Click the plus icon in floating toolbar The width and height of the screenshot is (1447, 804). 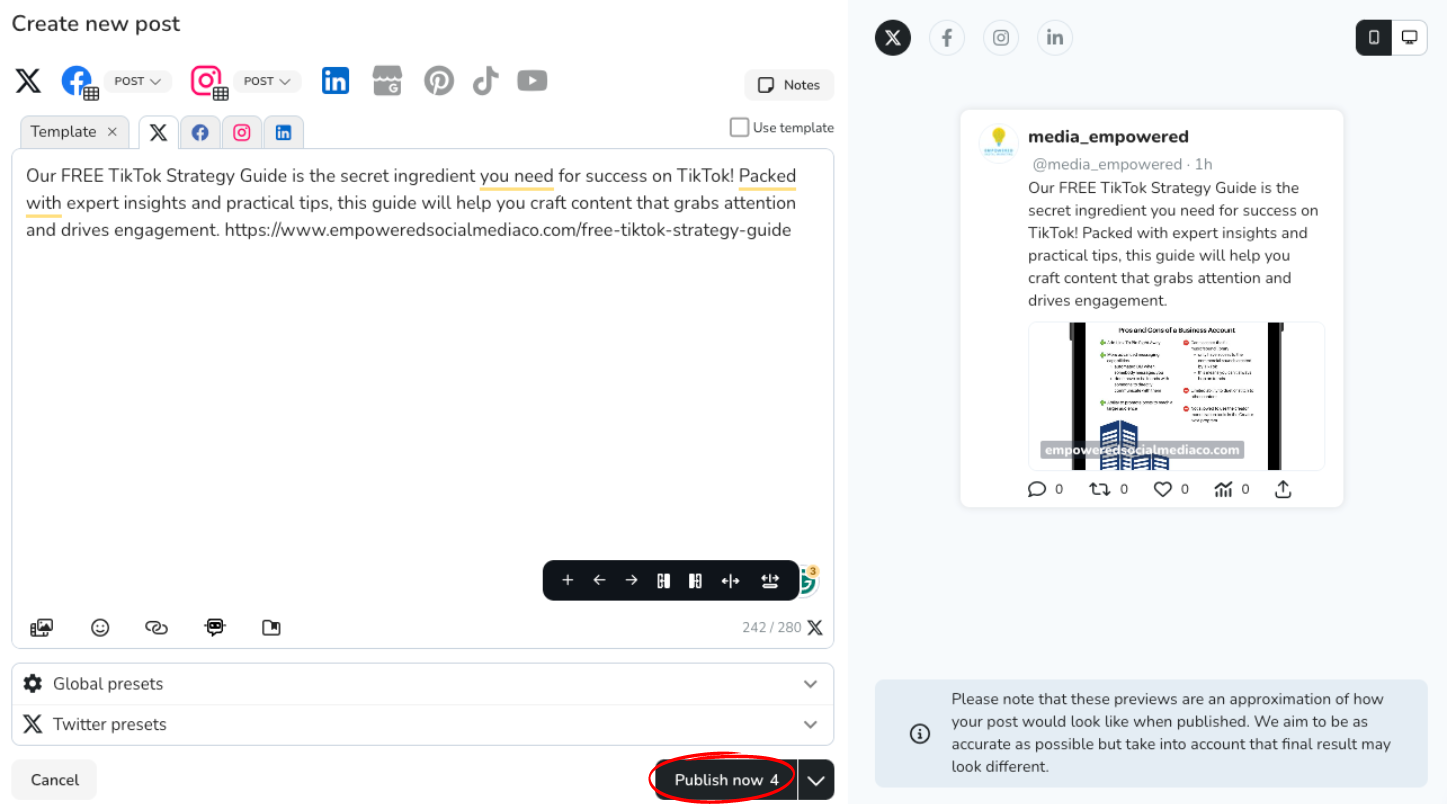coord(567,580)
